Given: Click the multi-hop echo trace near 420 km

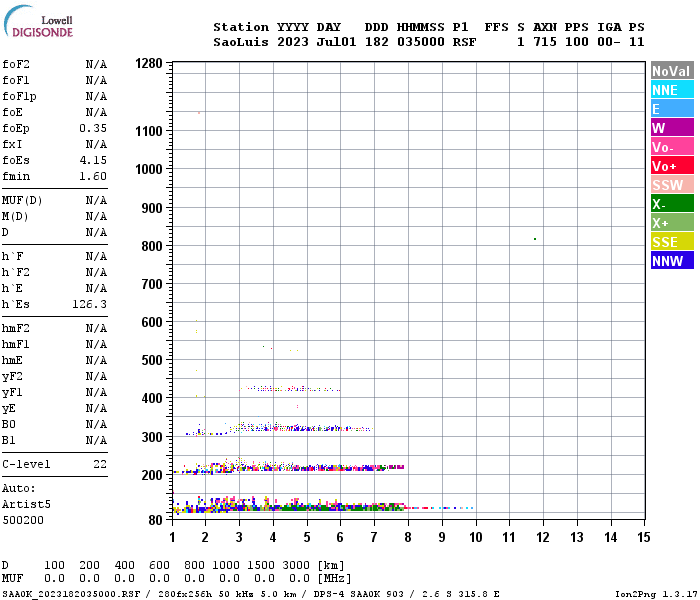Looking at the screenshot, I should (290, 389).
